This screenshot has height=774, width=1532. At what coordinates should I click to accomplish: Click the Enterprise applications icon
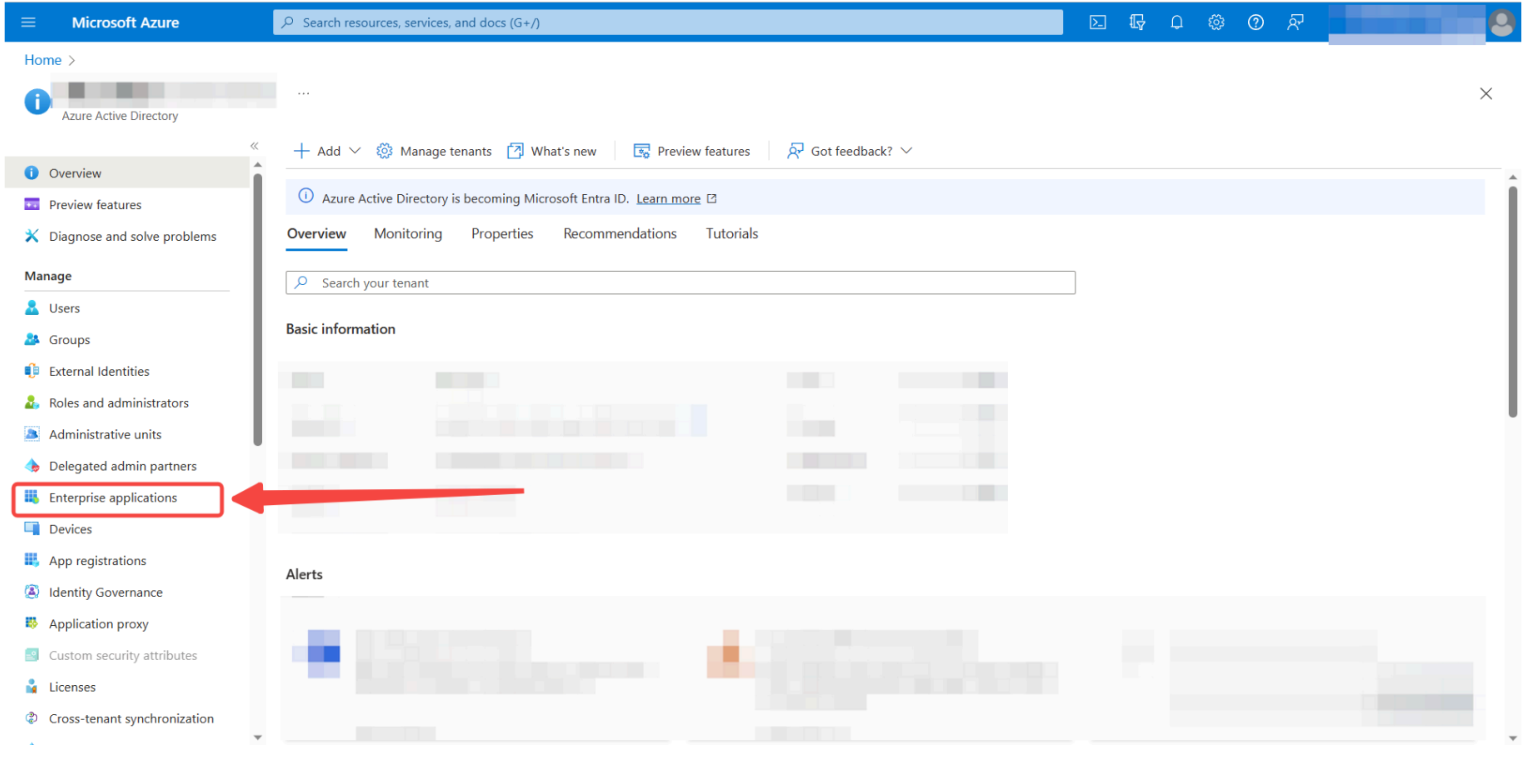[x=32, y=497]
